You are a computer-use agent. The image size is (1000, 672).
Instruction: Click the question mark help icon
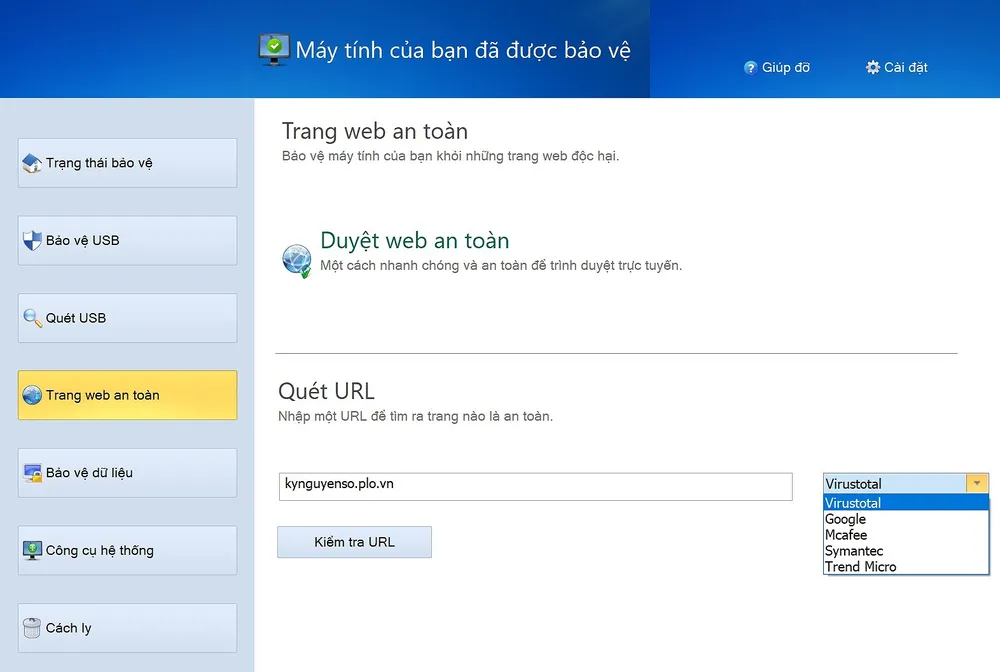pos(750,68)
